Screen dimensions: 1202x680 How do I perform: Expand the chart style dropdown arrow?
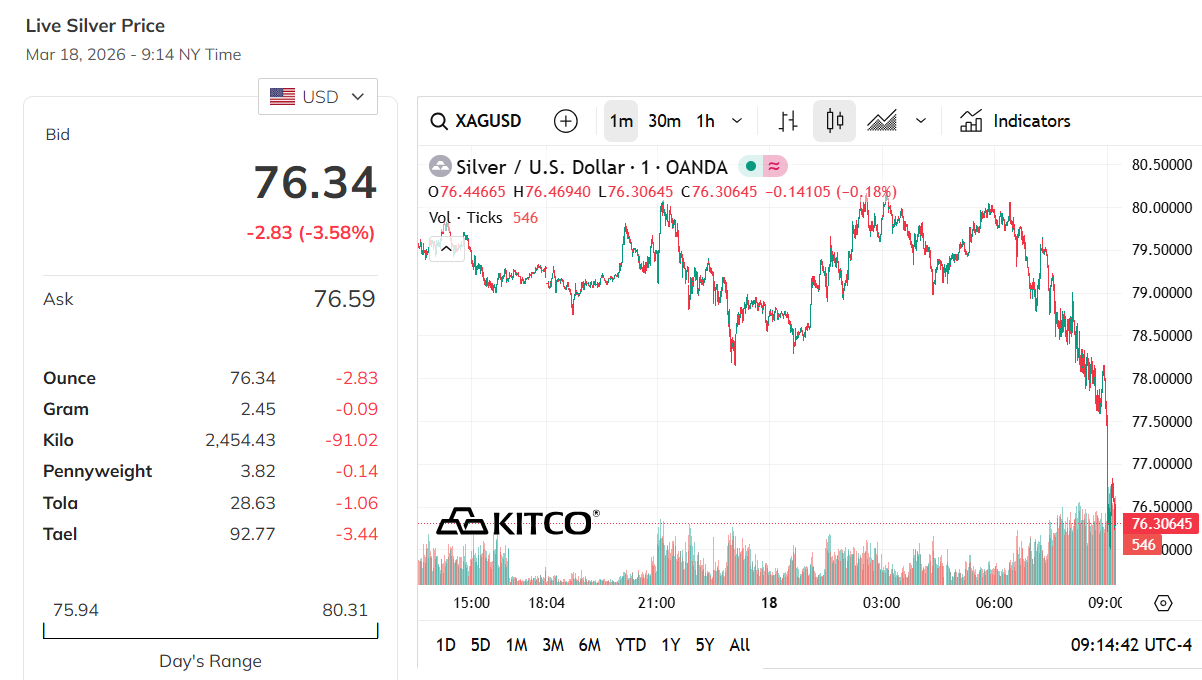point(921,121)
